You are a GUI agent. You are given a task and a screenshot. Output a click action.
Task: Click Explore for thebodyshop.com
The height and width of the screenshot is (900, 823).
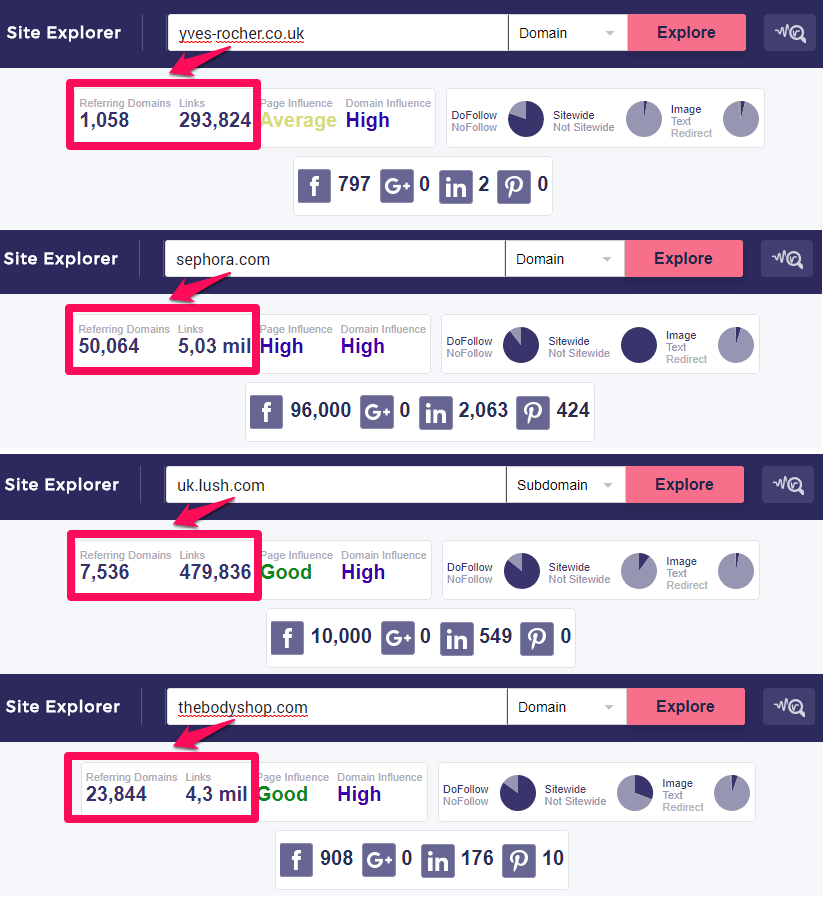click(x=686, y=707)
